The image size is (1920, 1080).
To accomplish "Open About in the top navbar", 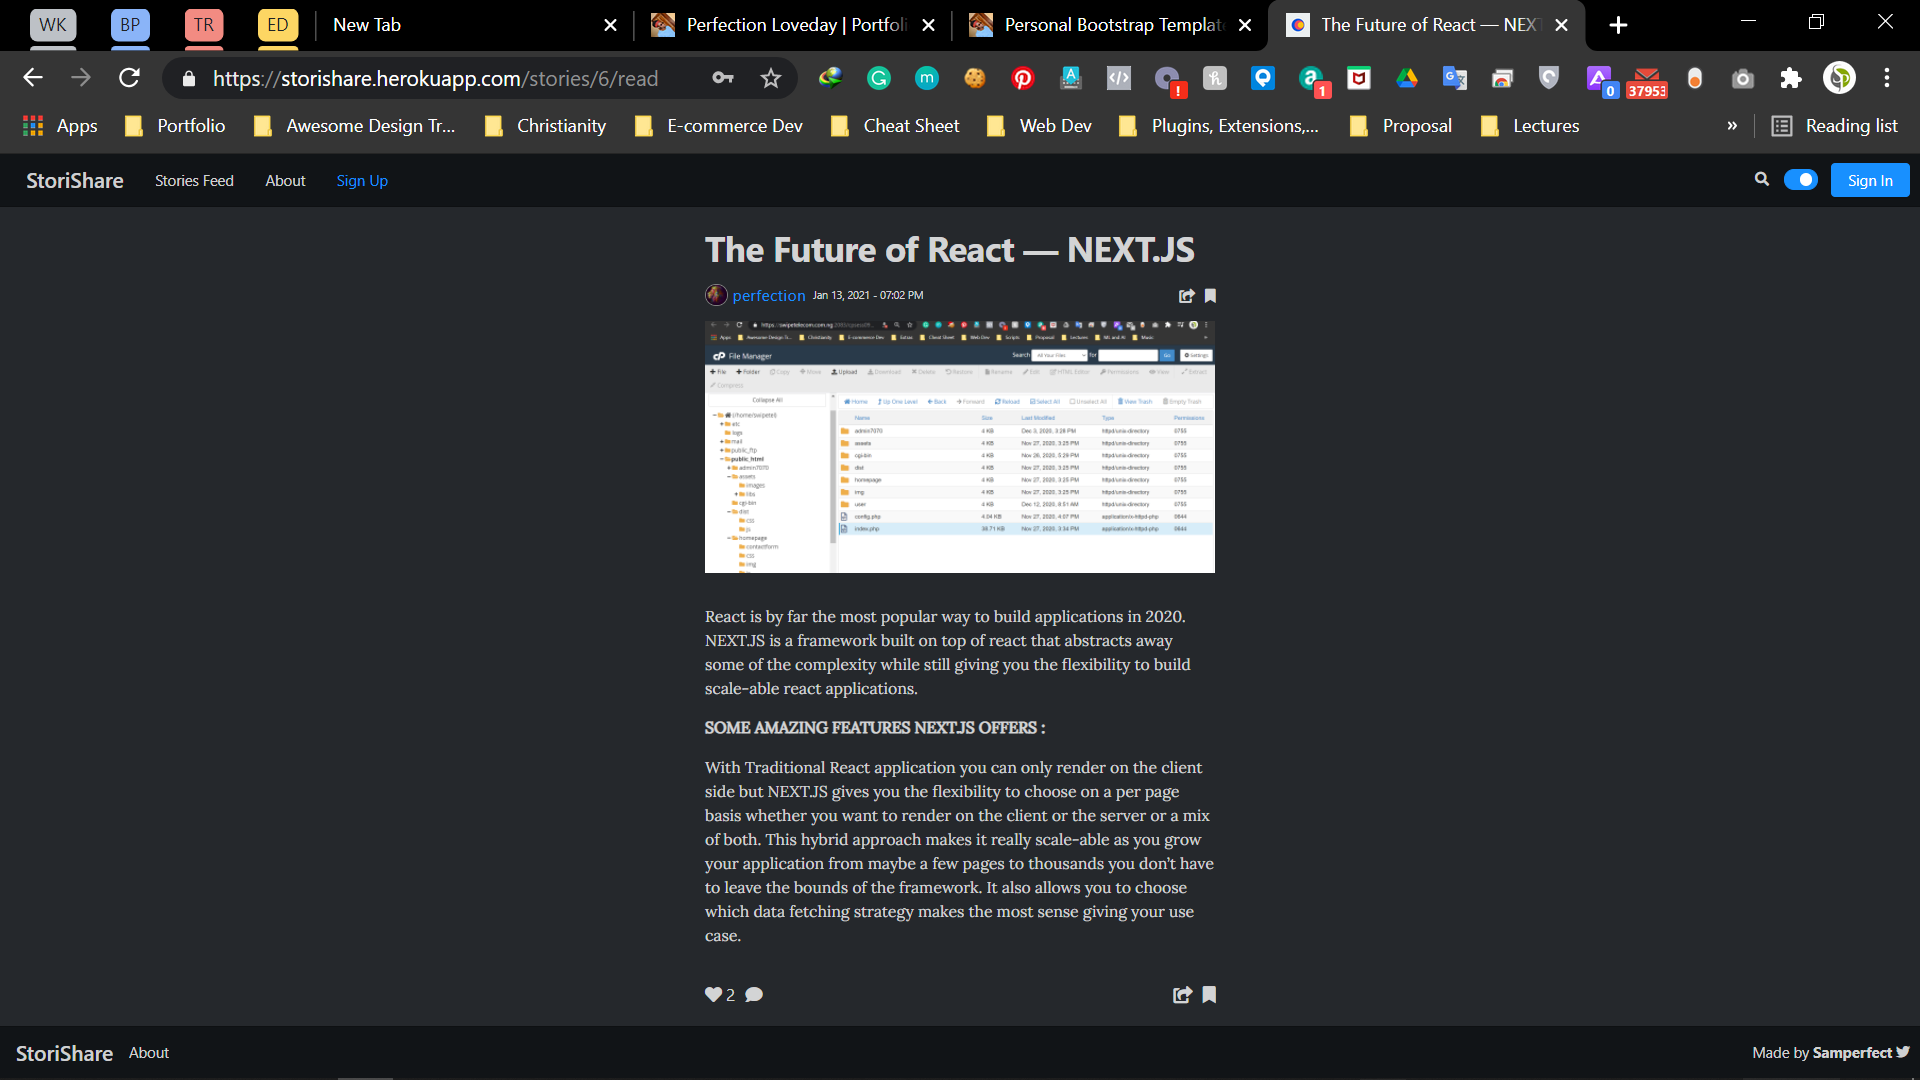I will 285,180.
